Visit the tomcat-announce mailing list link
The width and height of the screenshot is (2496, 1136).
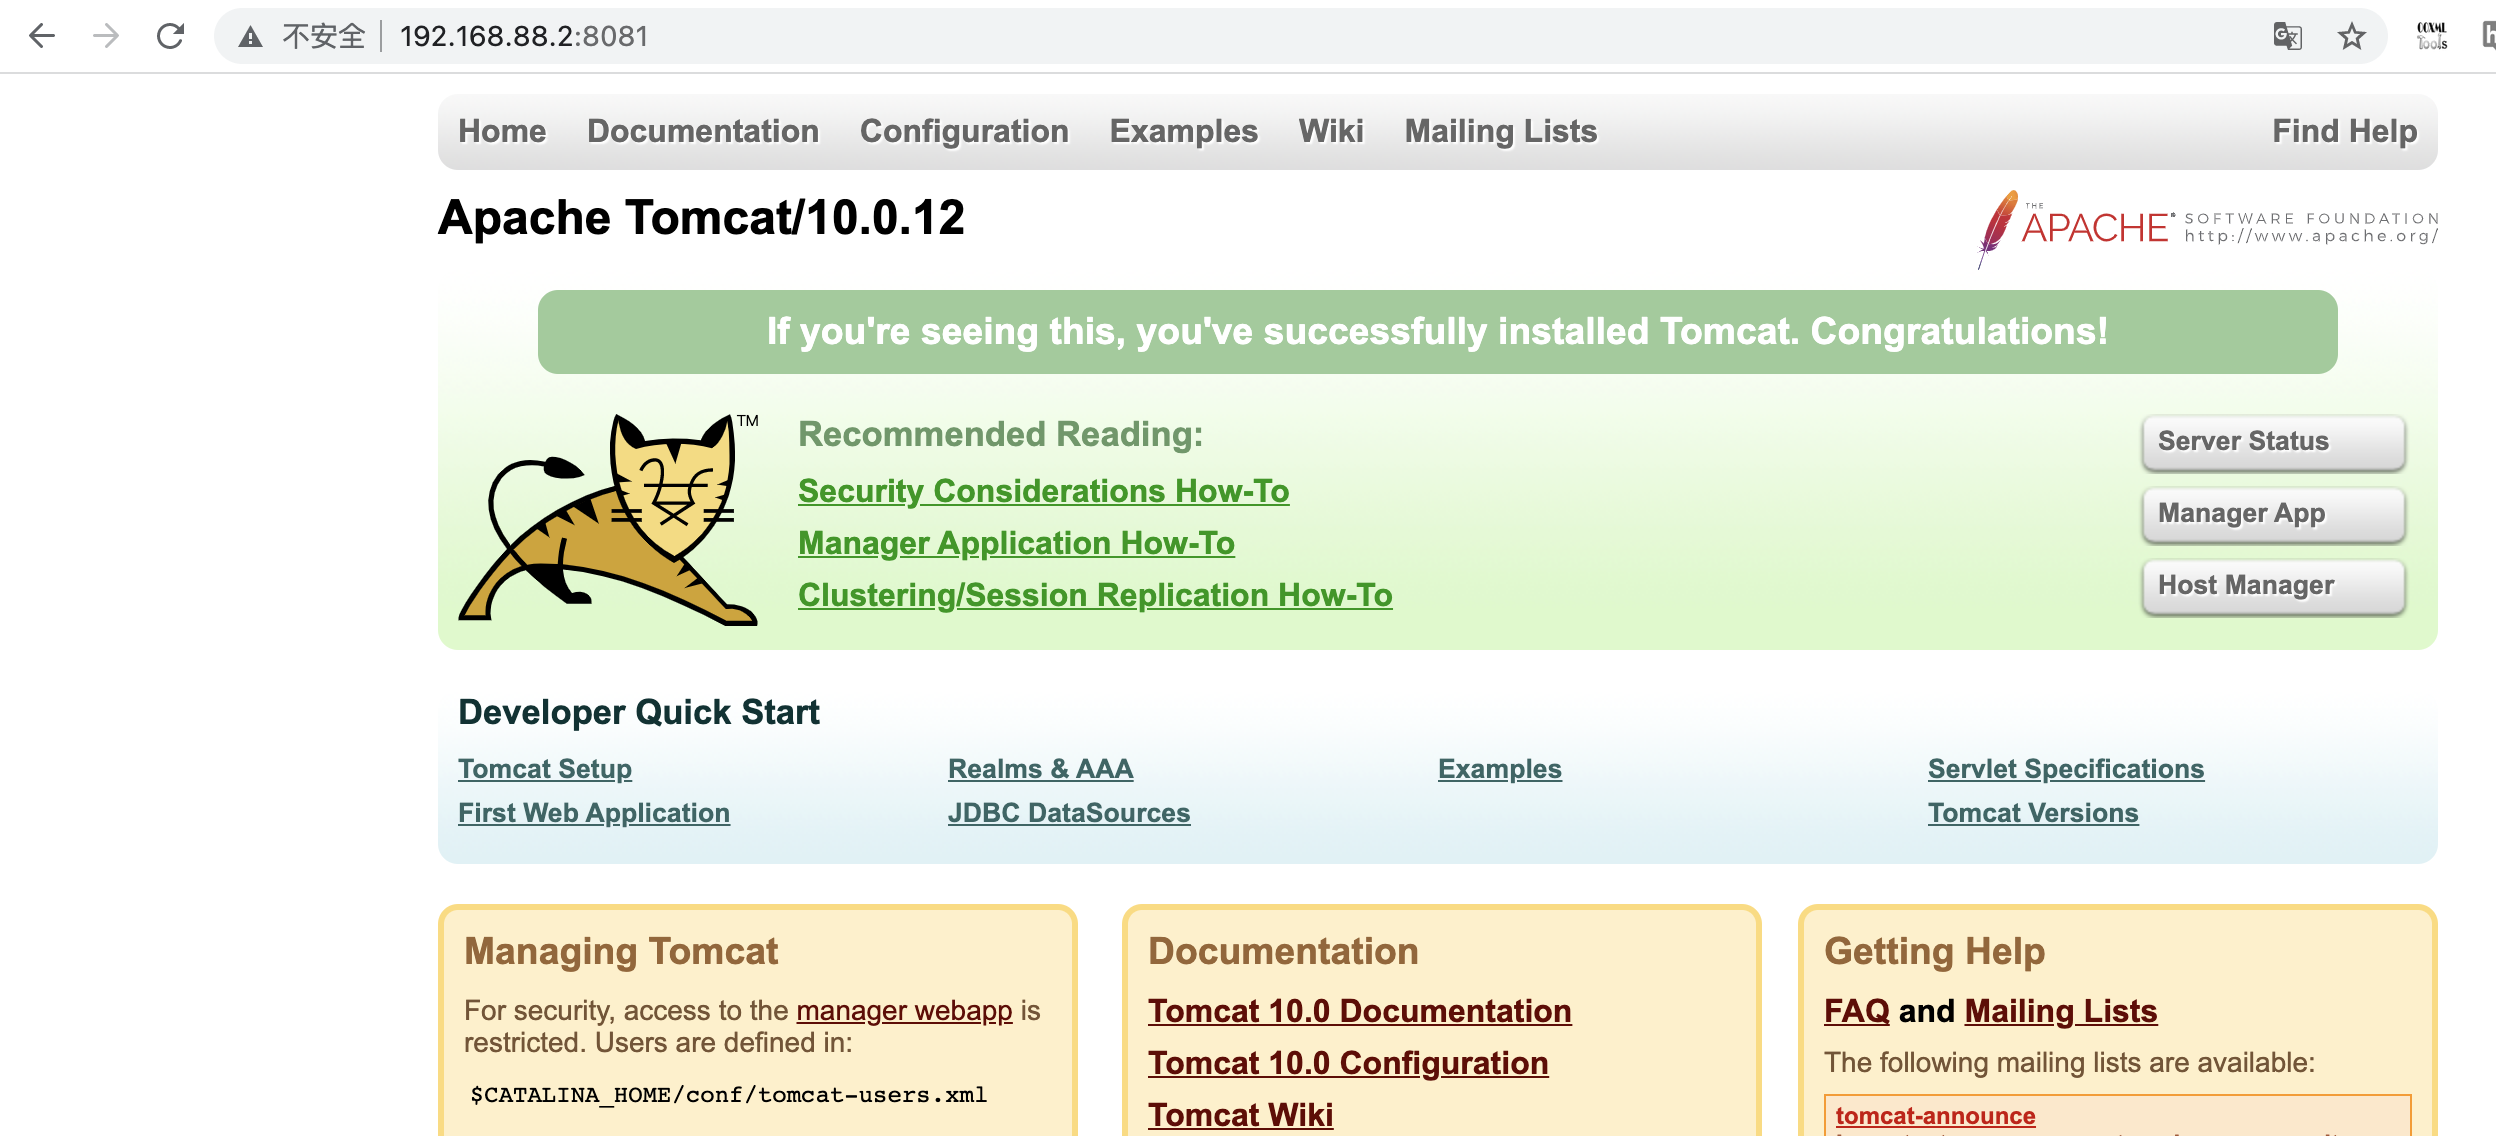tap(1934, 1115)
